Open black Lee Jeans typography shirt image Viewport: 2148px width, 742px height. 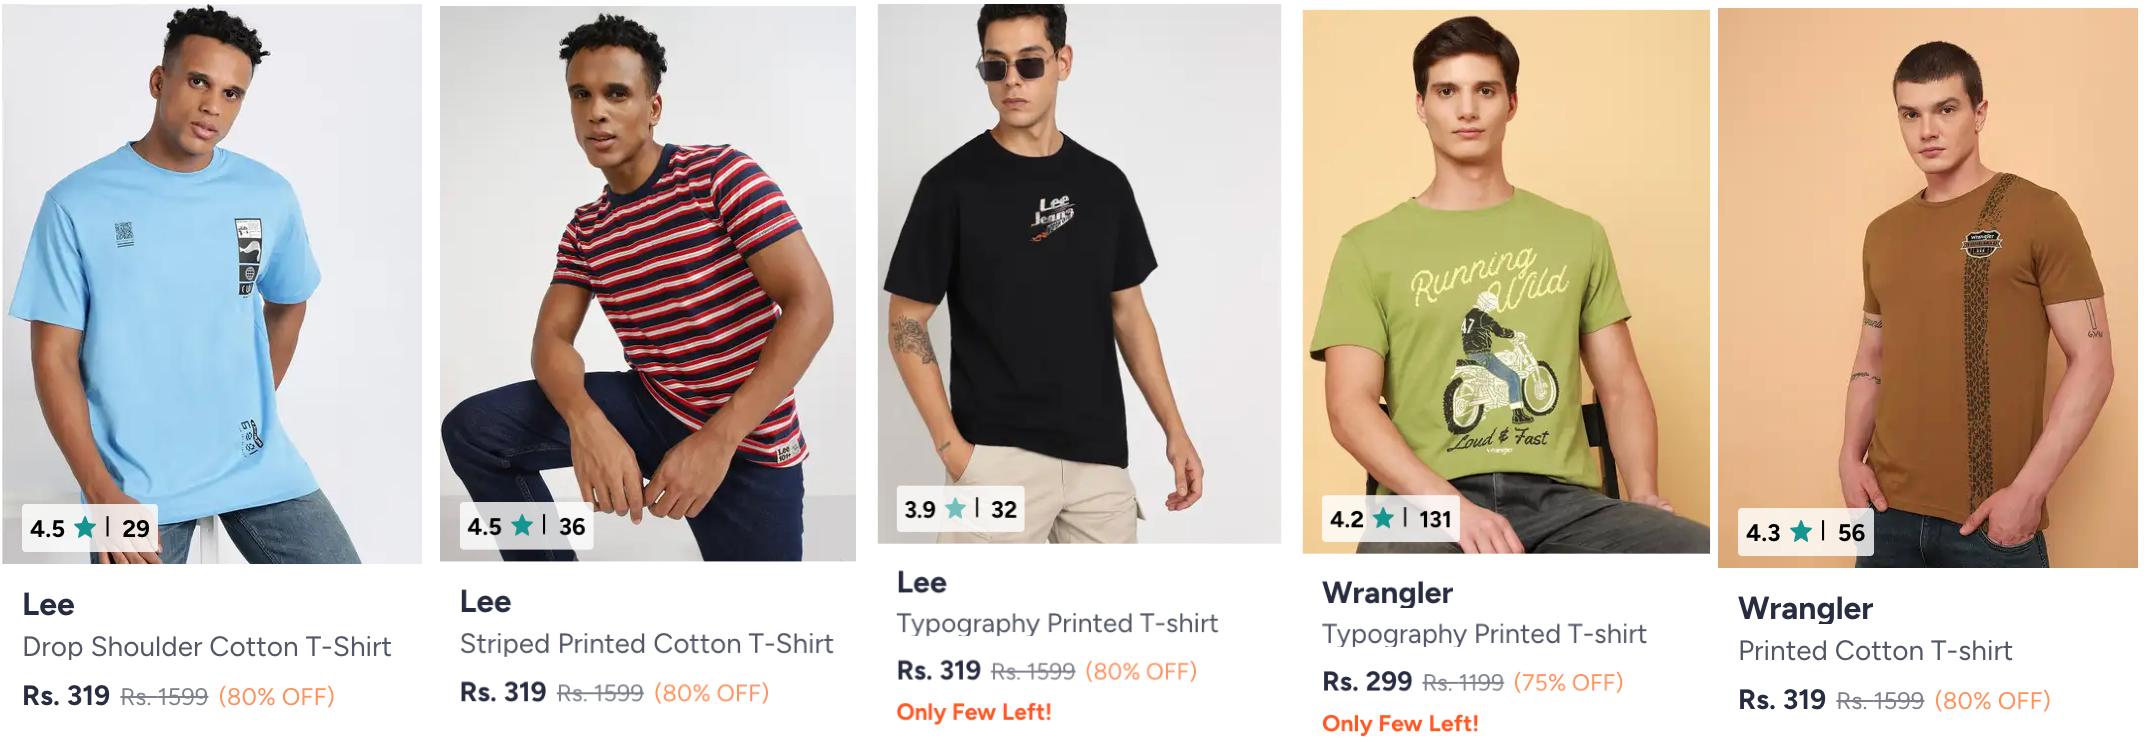(x=1078, y=270)
